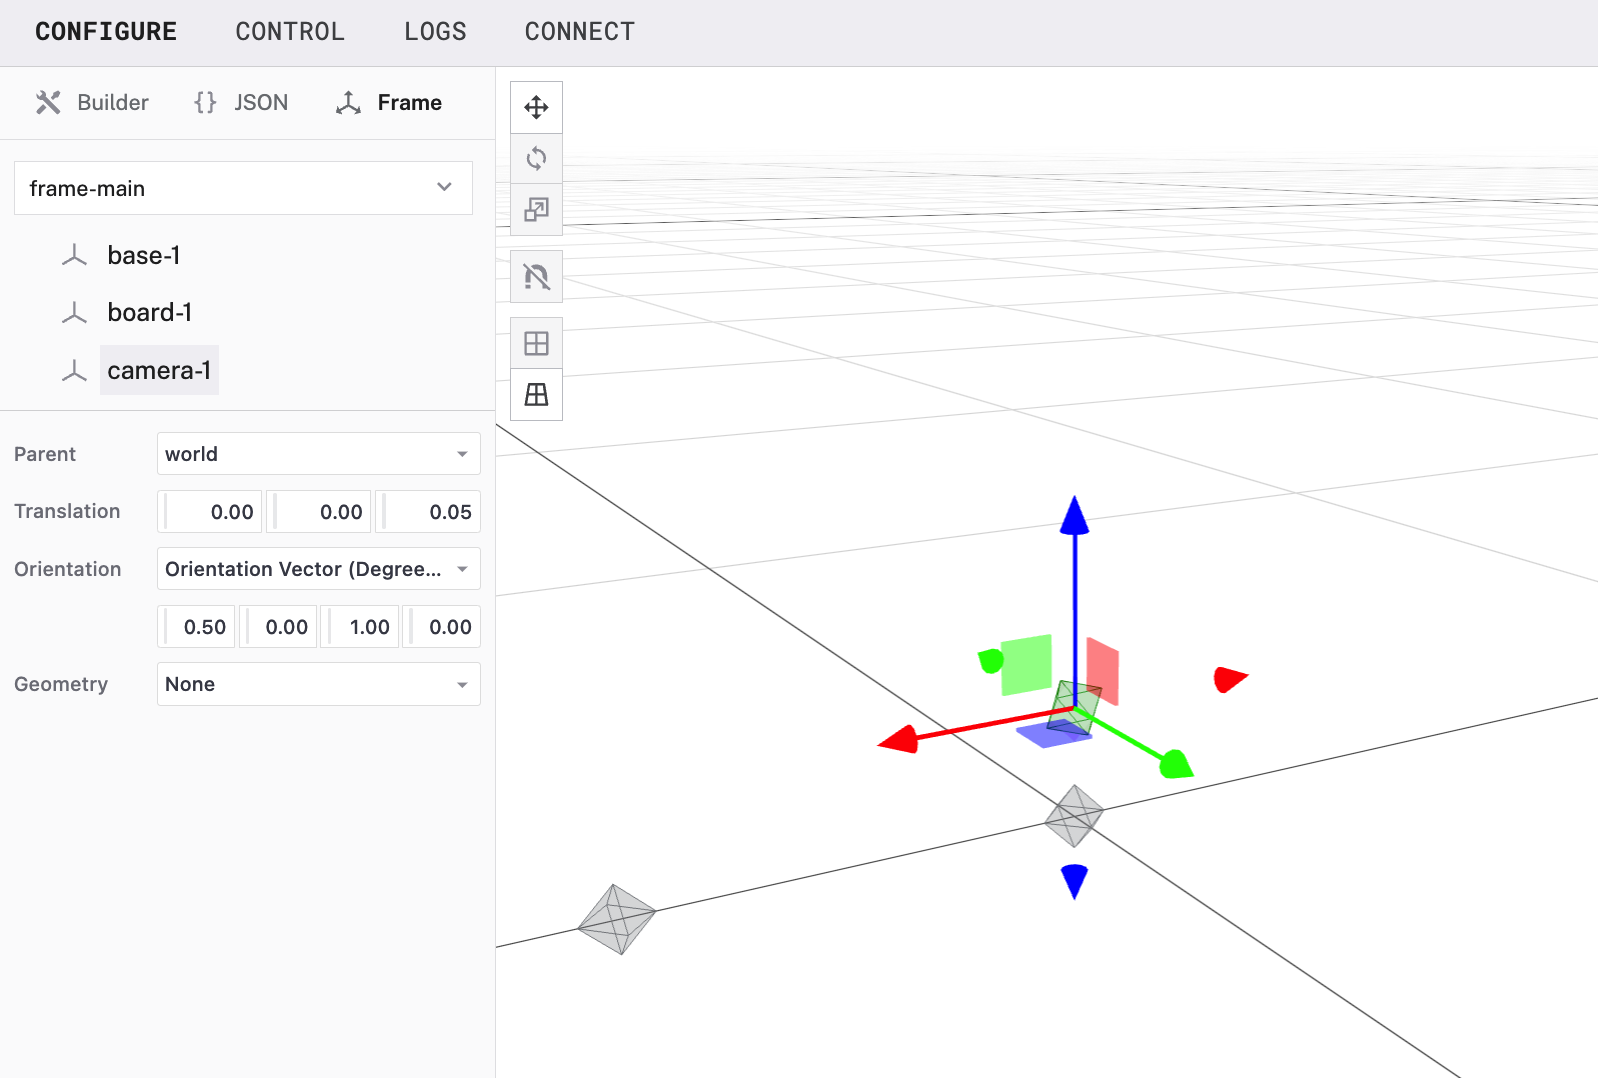1598x1078 pixels.
Task: Open the Parent world dropdown
Action: [318, 454]
